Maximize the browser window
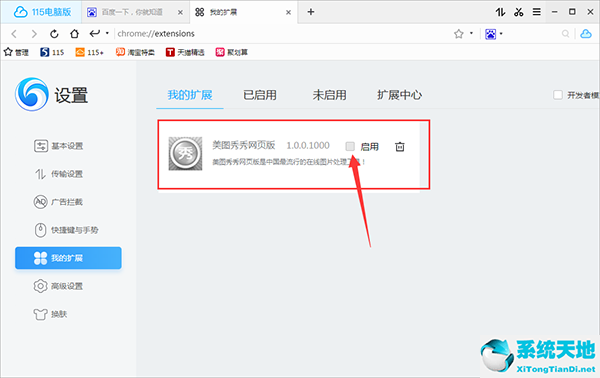This screenshot has height=378, width=600. tap(572, 12)
